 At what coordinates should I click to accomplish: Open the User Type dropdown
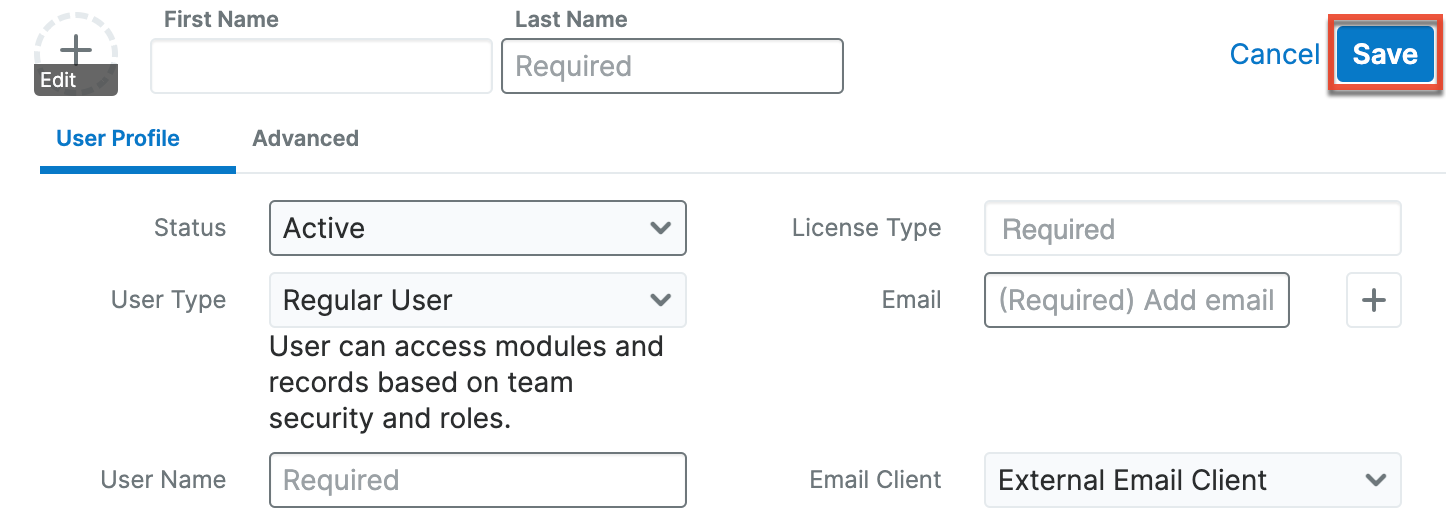point(477,300)
